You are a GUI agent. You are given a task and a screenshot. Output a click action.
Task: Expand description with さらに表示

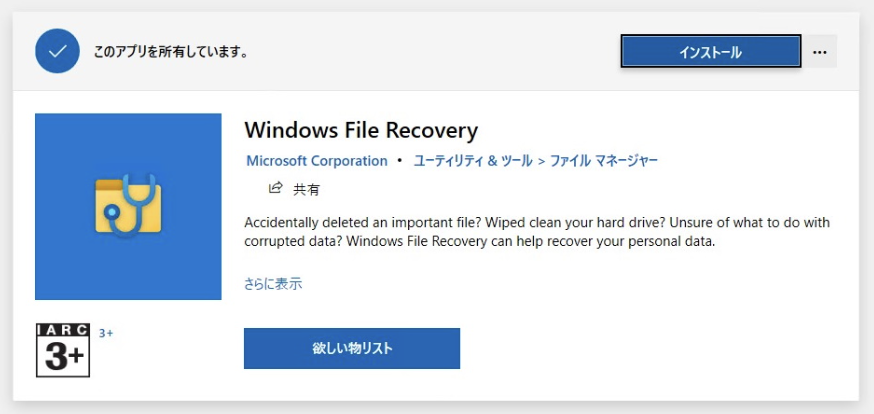(273, 283)
